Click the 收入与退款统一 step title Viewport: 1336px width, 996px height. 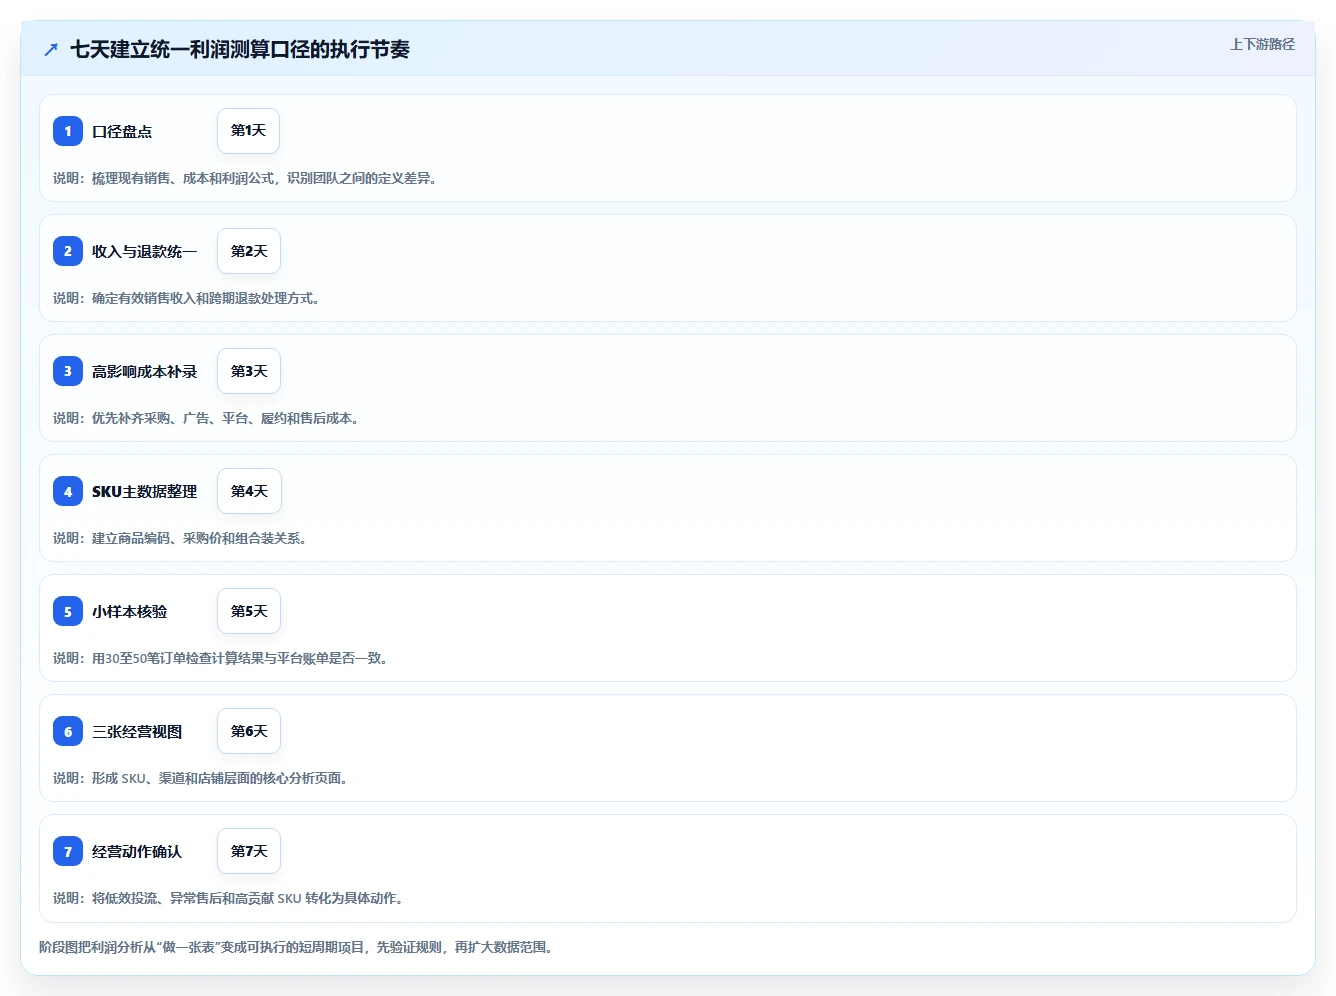click(145, 251)
